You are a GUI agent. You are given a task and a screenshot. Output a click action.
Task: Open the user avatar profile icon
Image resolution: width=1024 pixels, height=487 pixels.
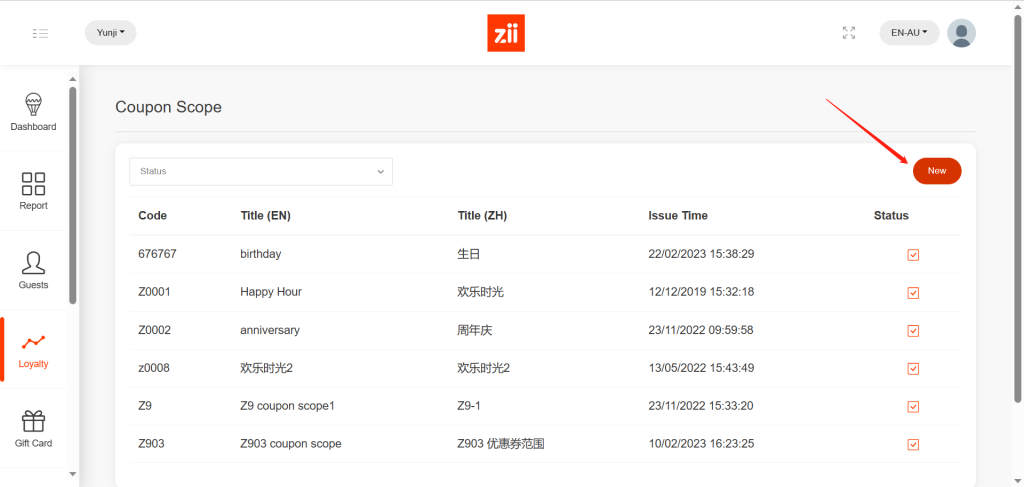click(961, 33)
